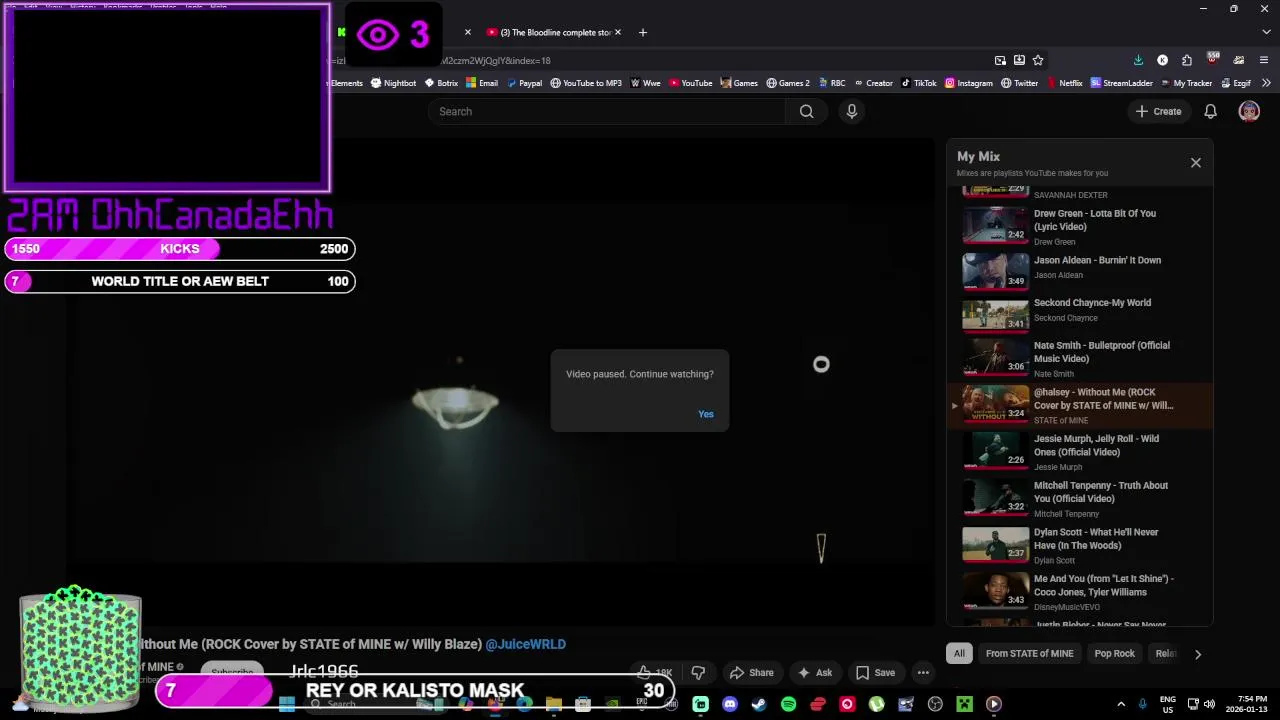This screenshot has height=720, width=1280.
Task: Open YouTube bookmark in bookmarks bar
Action: tap(691, 83)
